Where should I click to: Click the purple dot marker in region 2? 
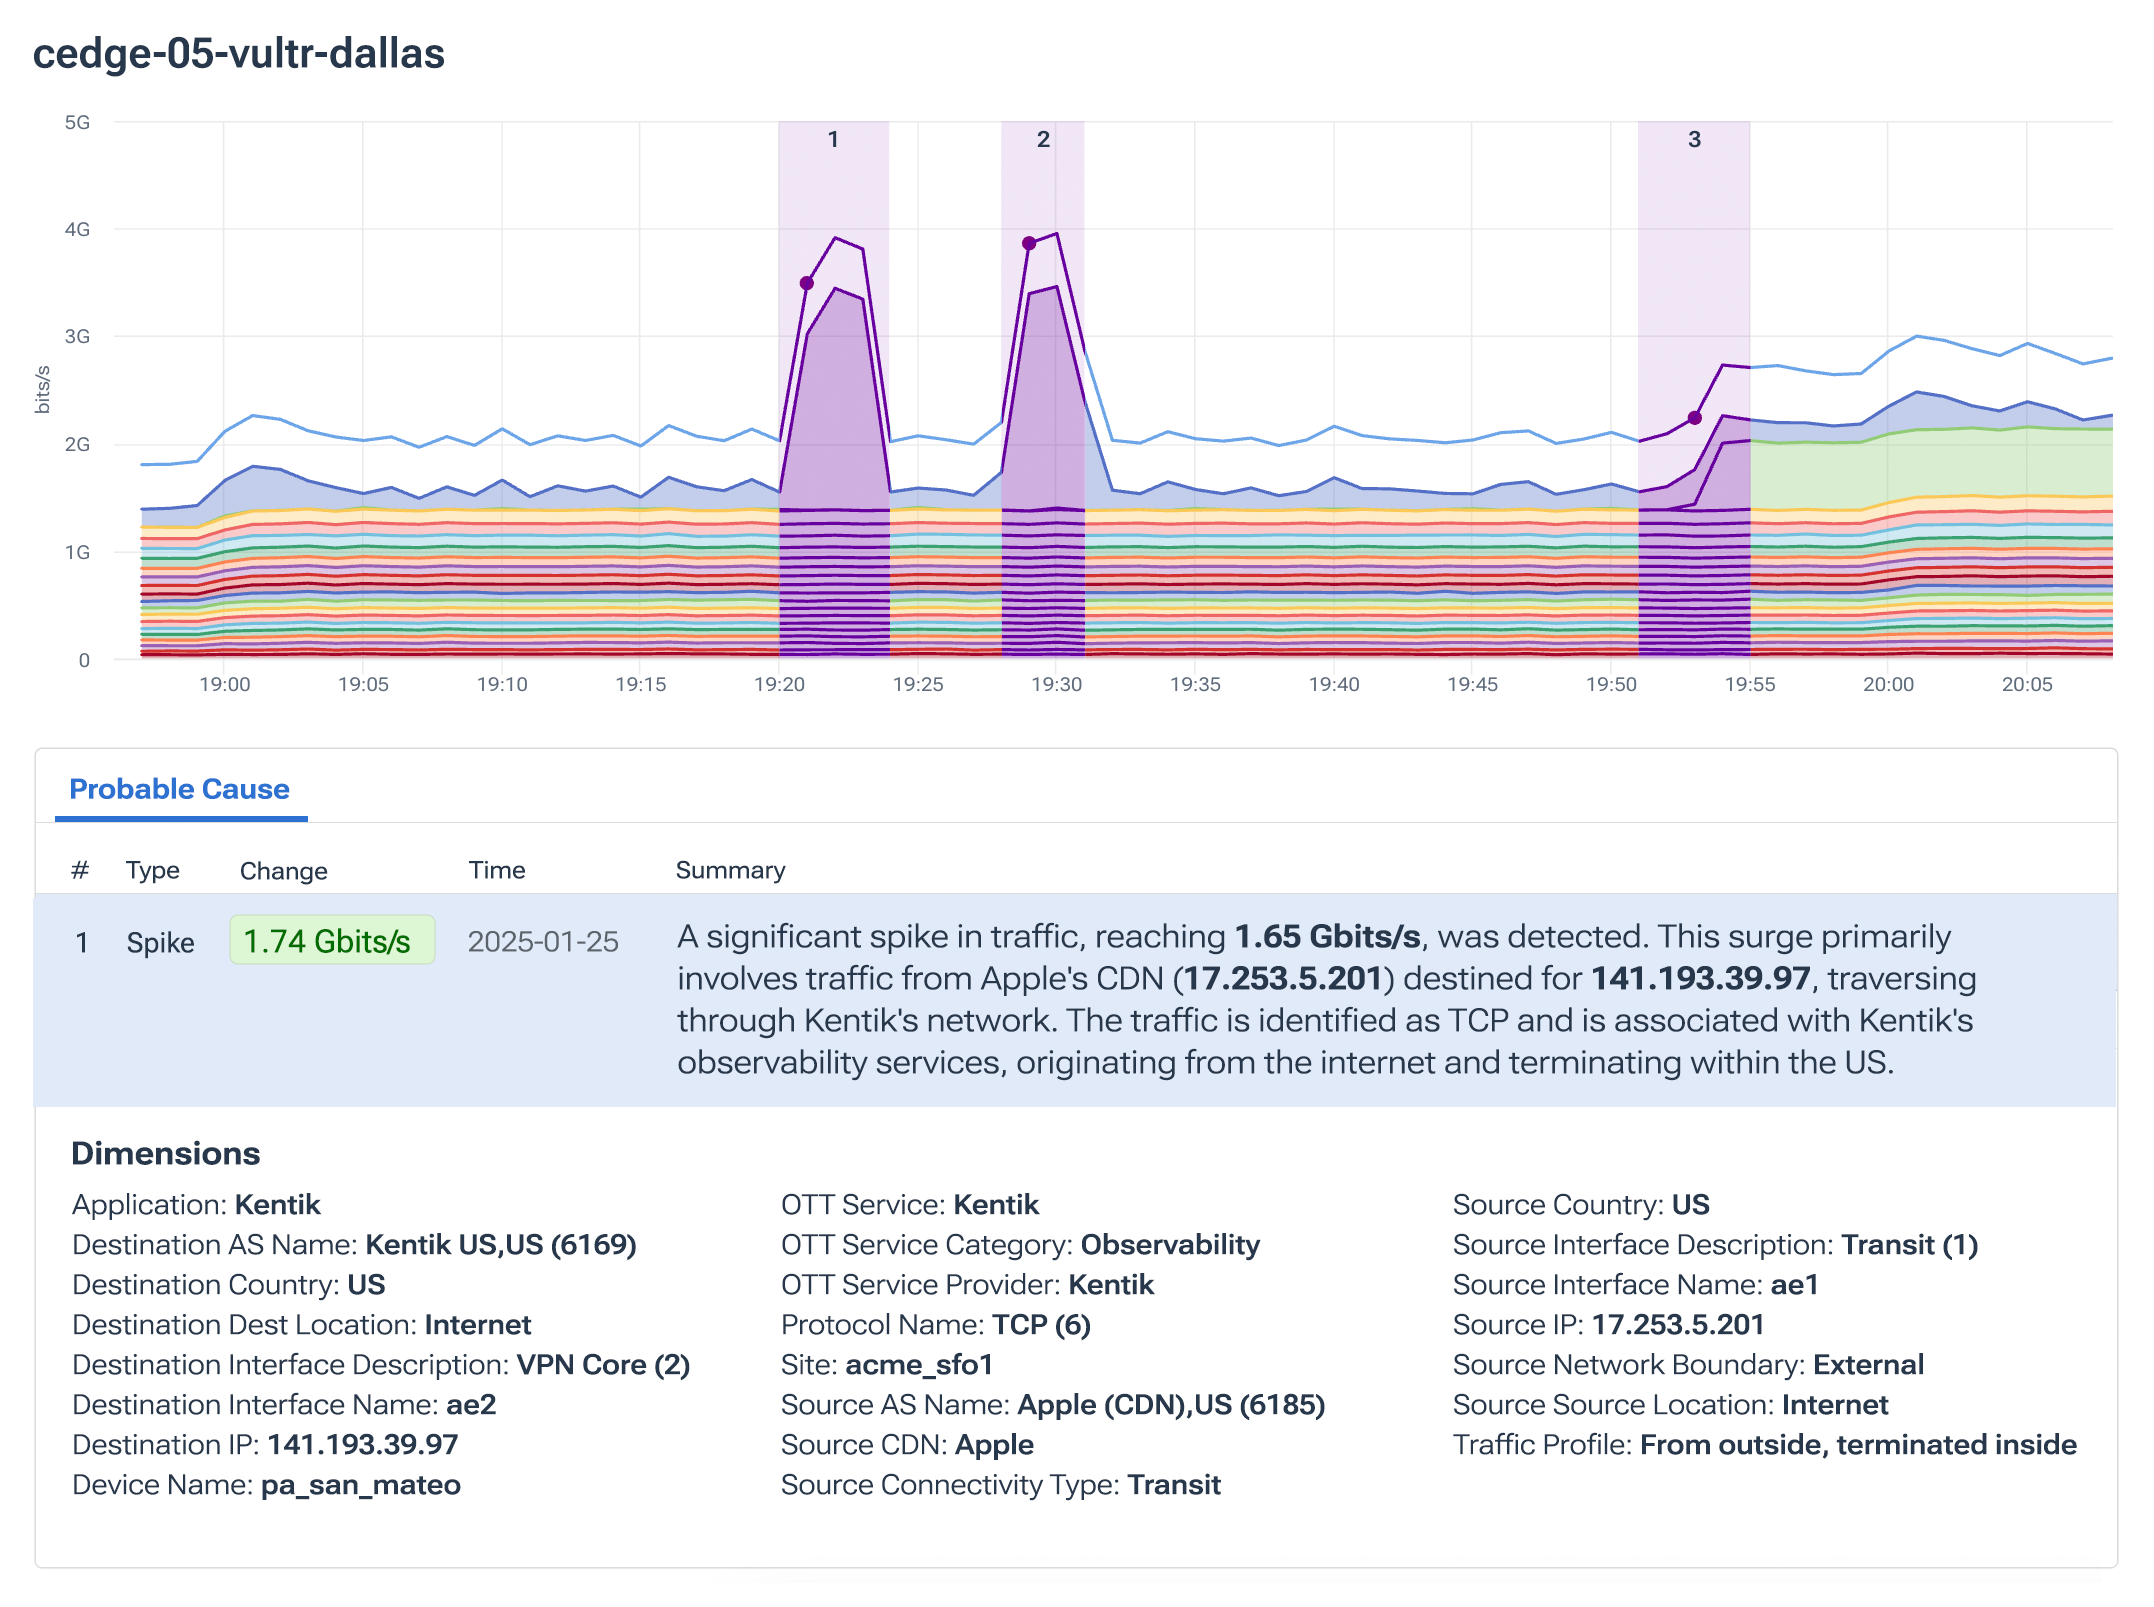[1029, 243]
